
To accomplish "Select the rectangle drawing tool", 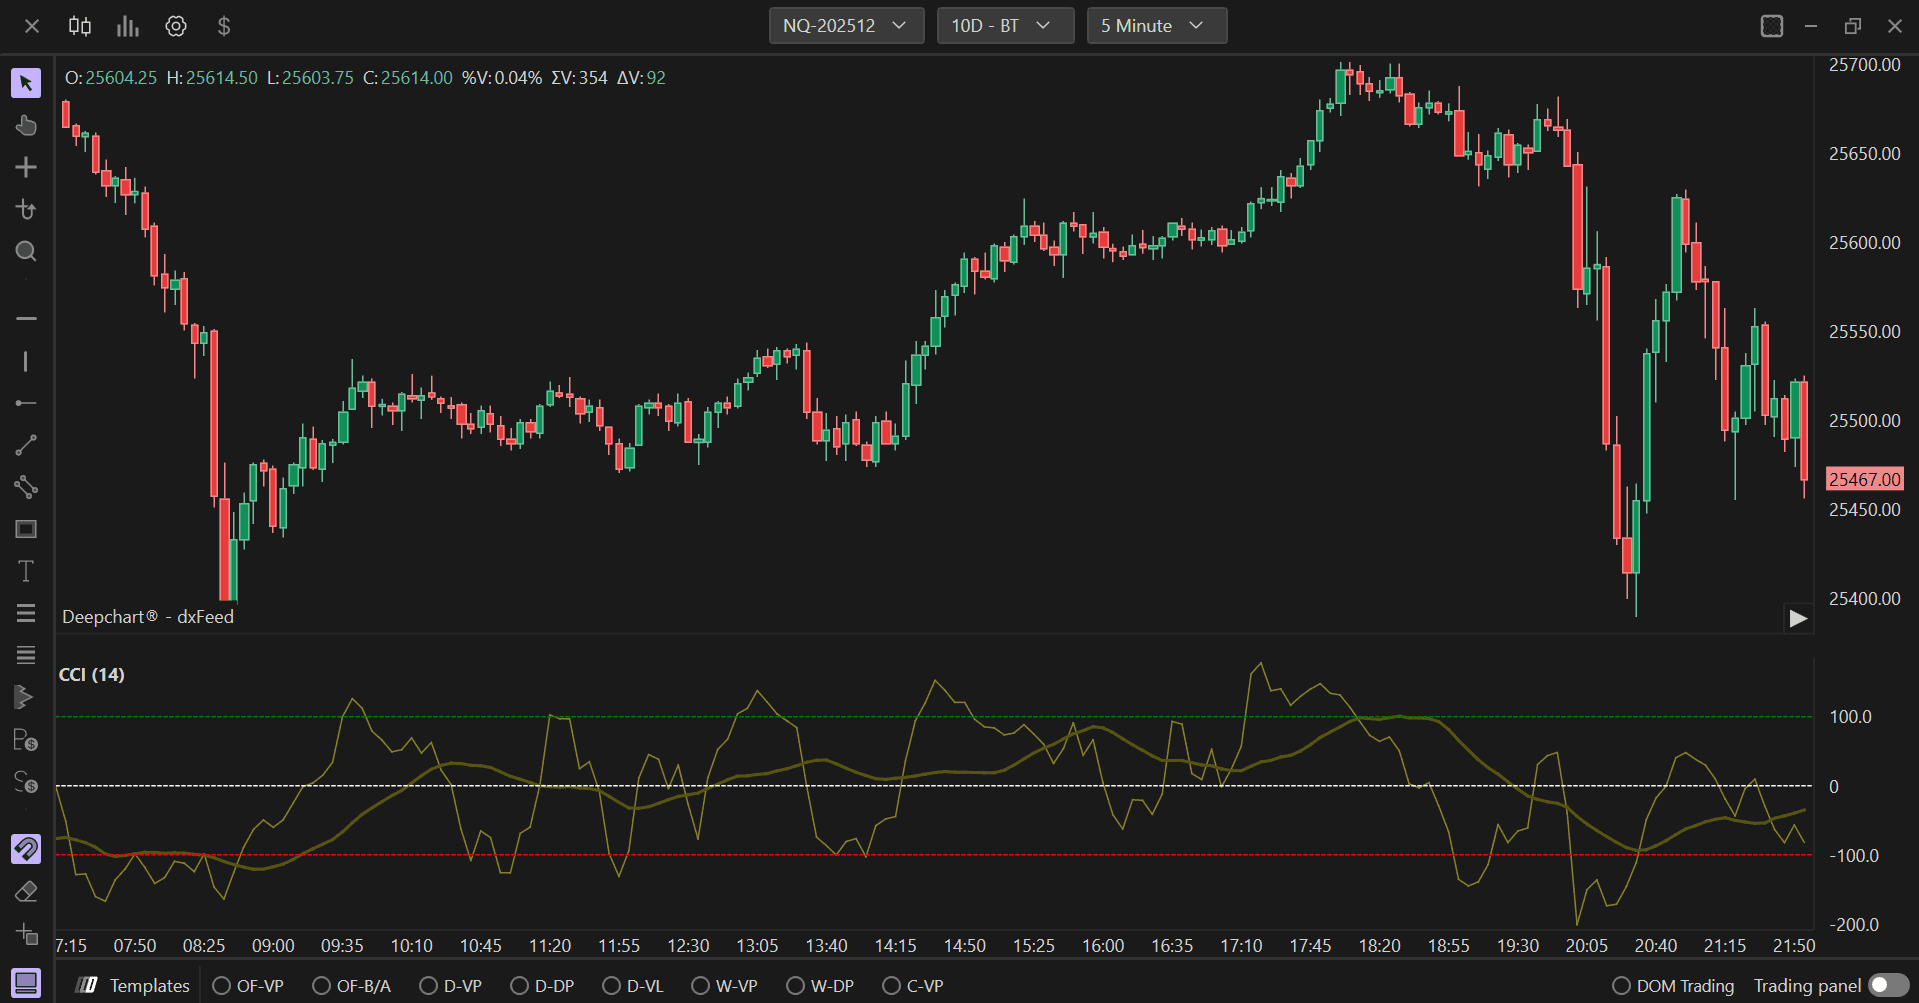I will (x=26, y=529).
